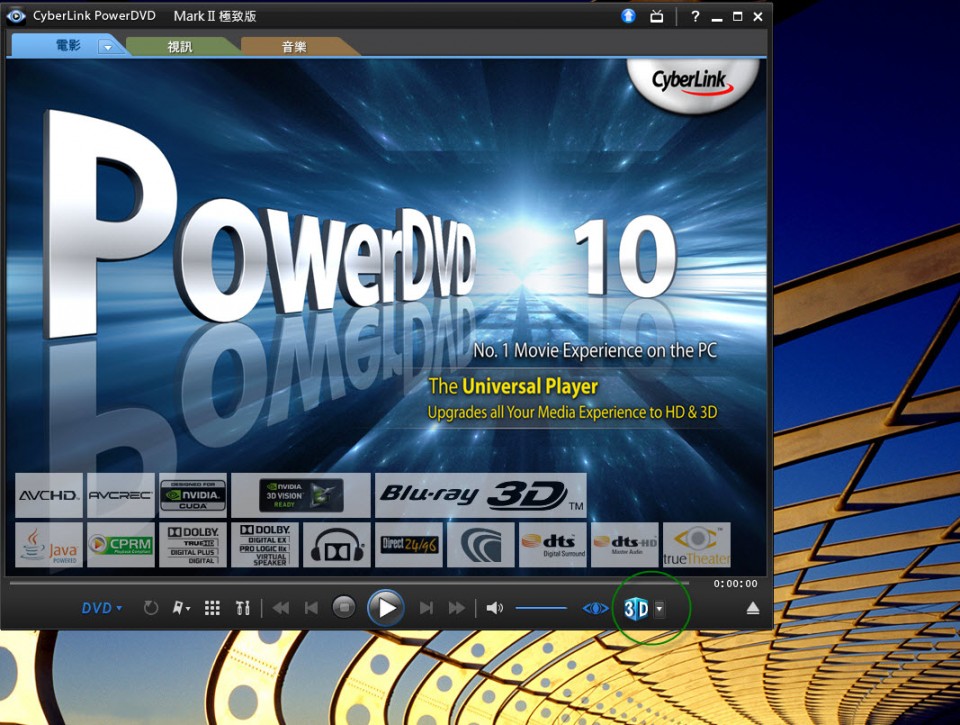Minimize the PowerDVD window
960x725 pixels.
click(717, 18)
